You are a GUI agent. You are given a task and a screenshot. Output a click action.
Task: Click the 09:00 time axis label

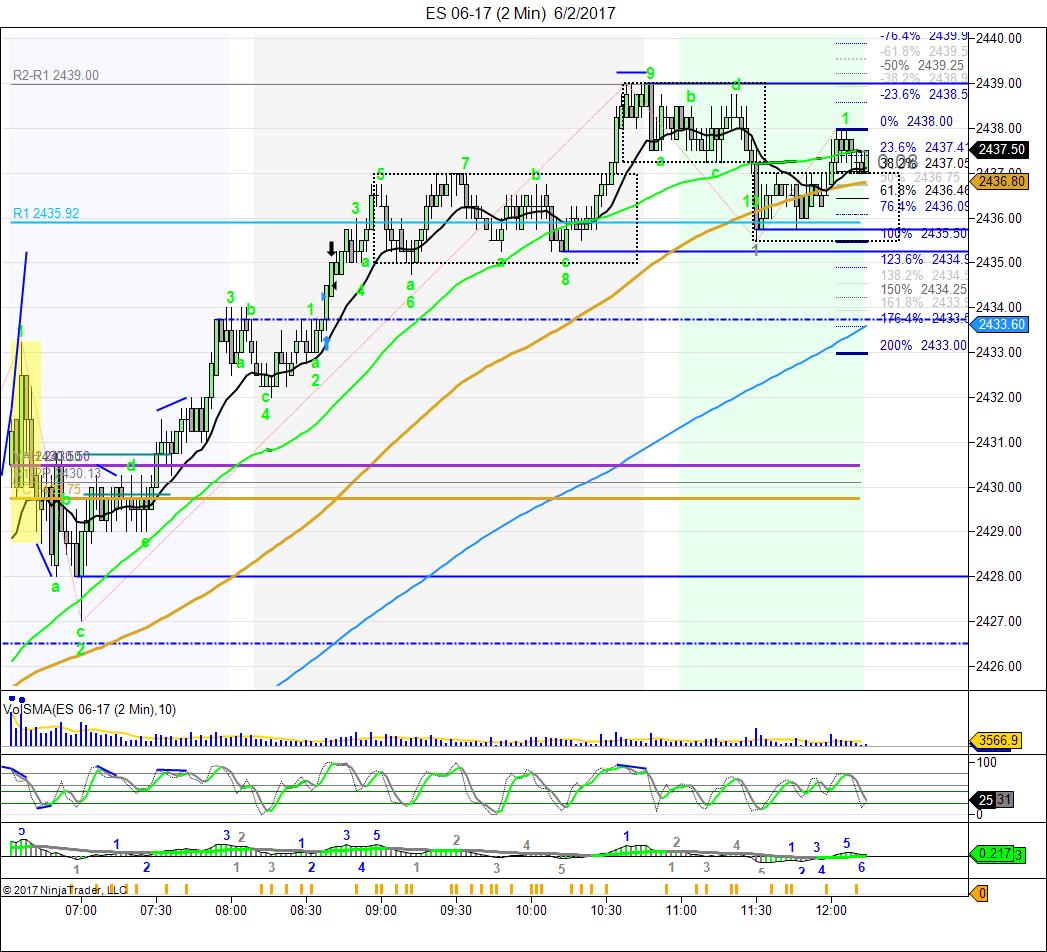coord(381,911)
